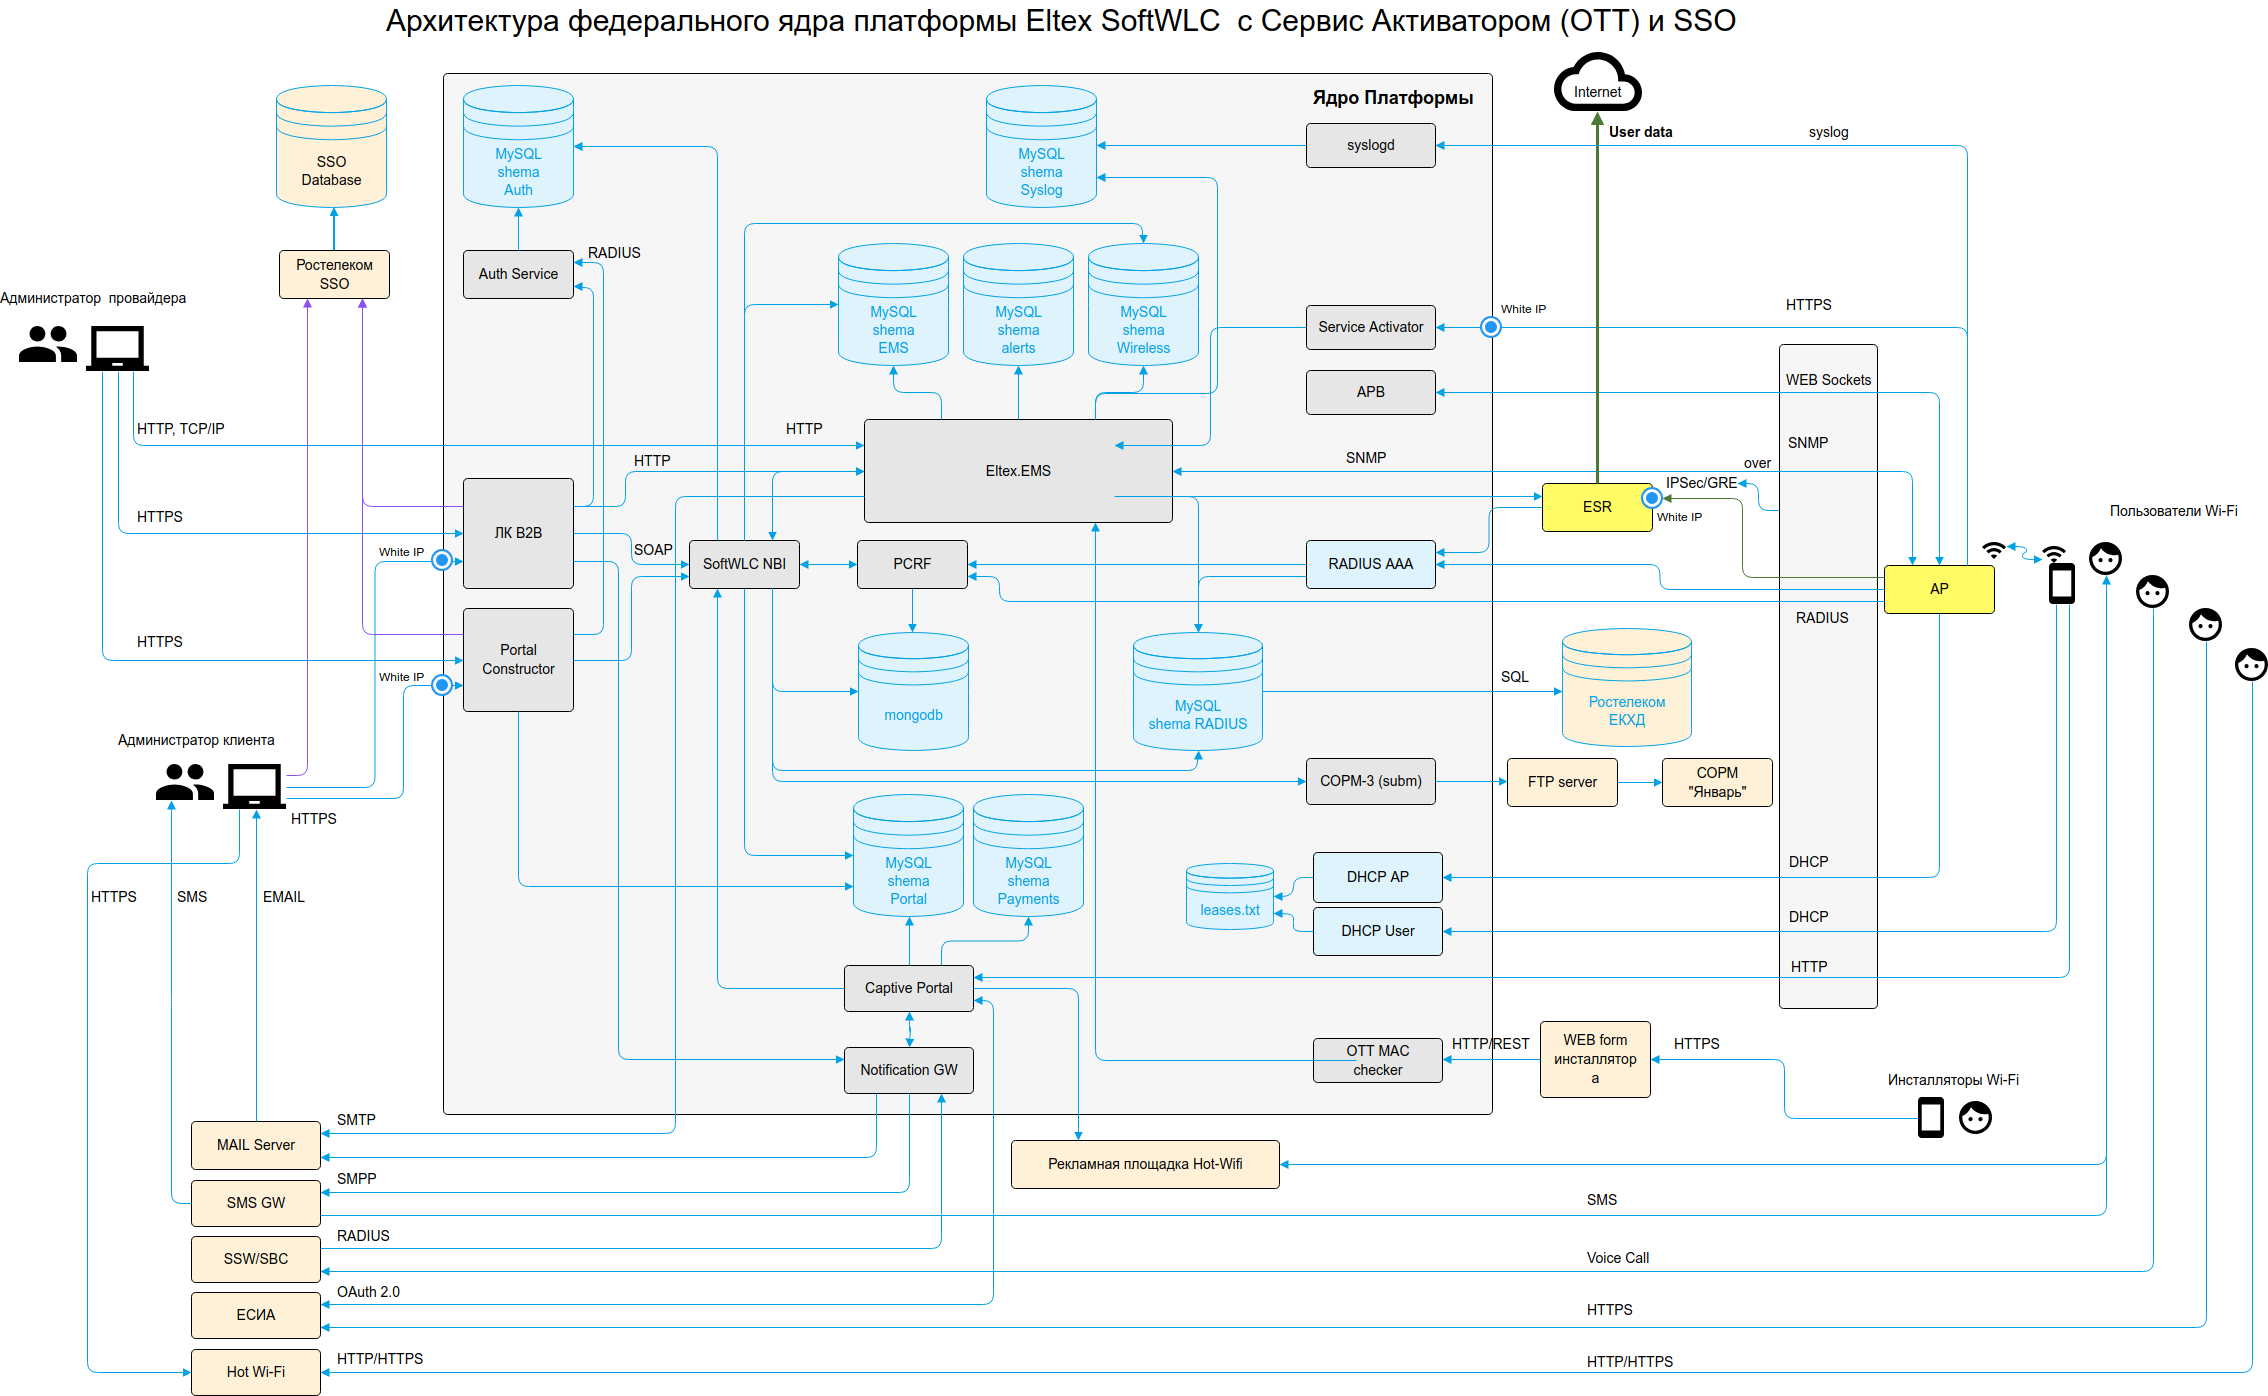Screen dimensions: 2268x1396
Task: Click the yellow AP box
Action: pos(1938,589)
